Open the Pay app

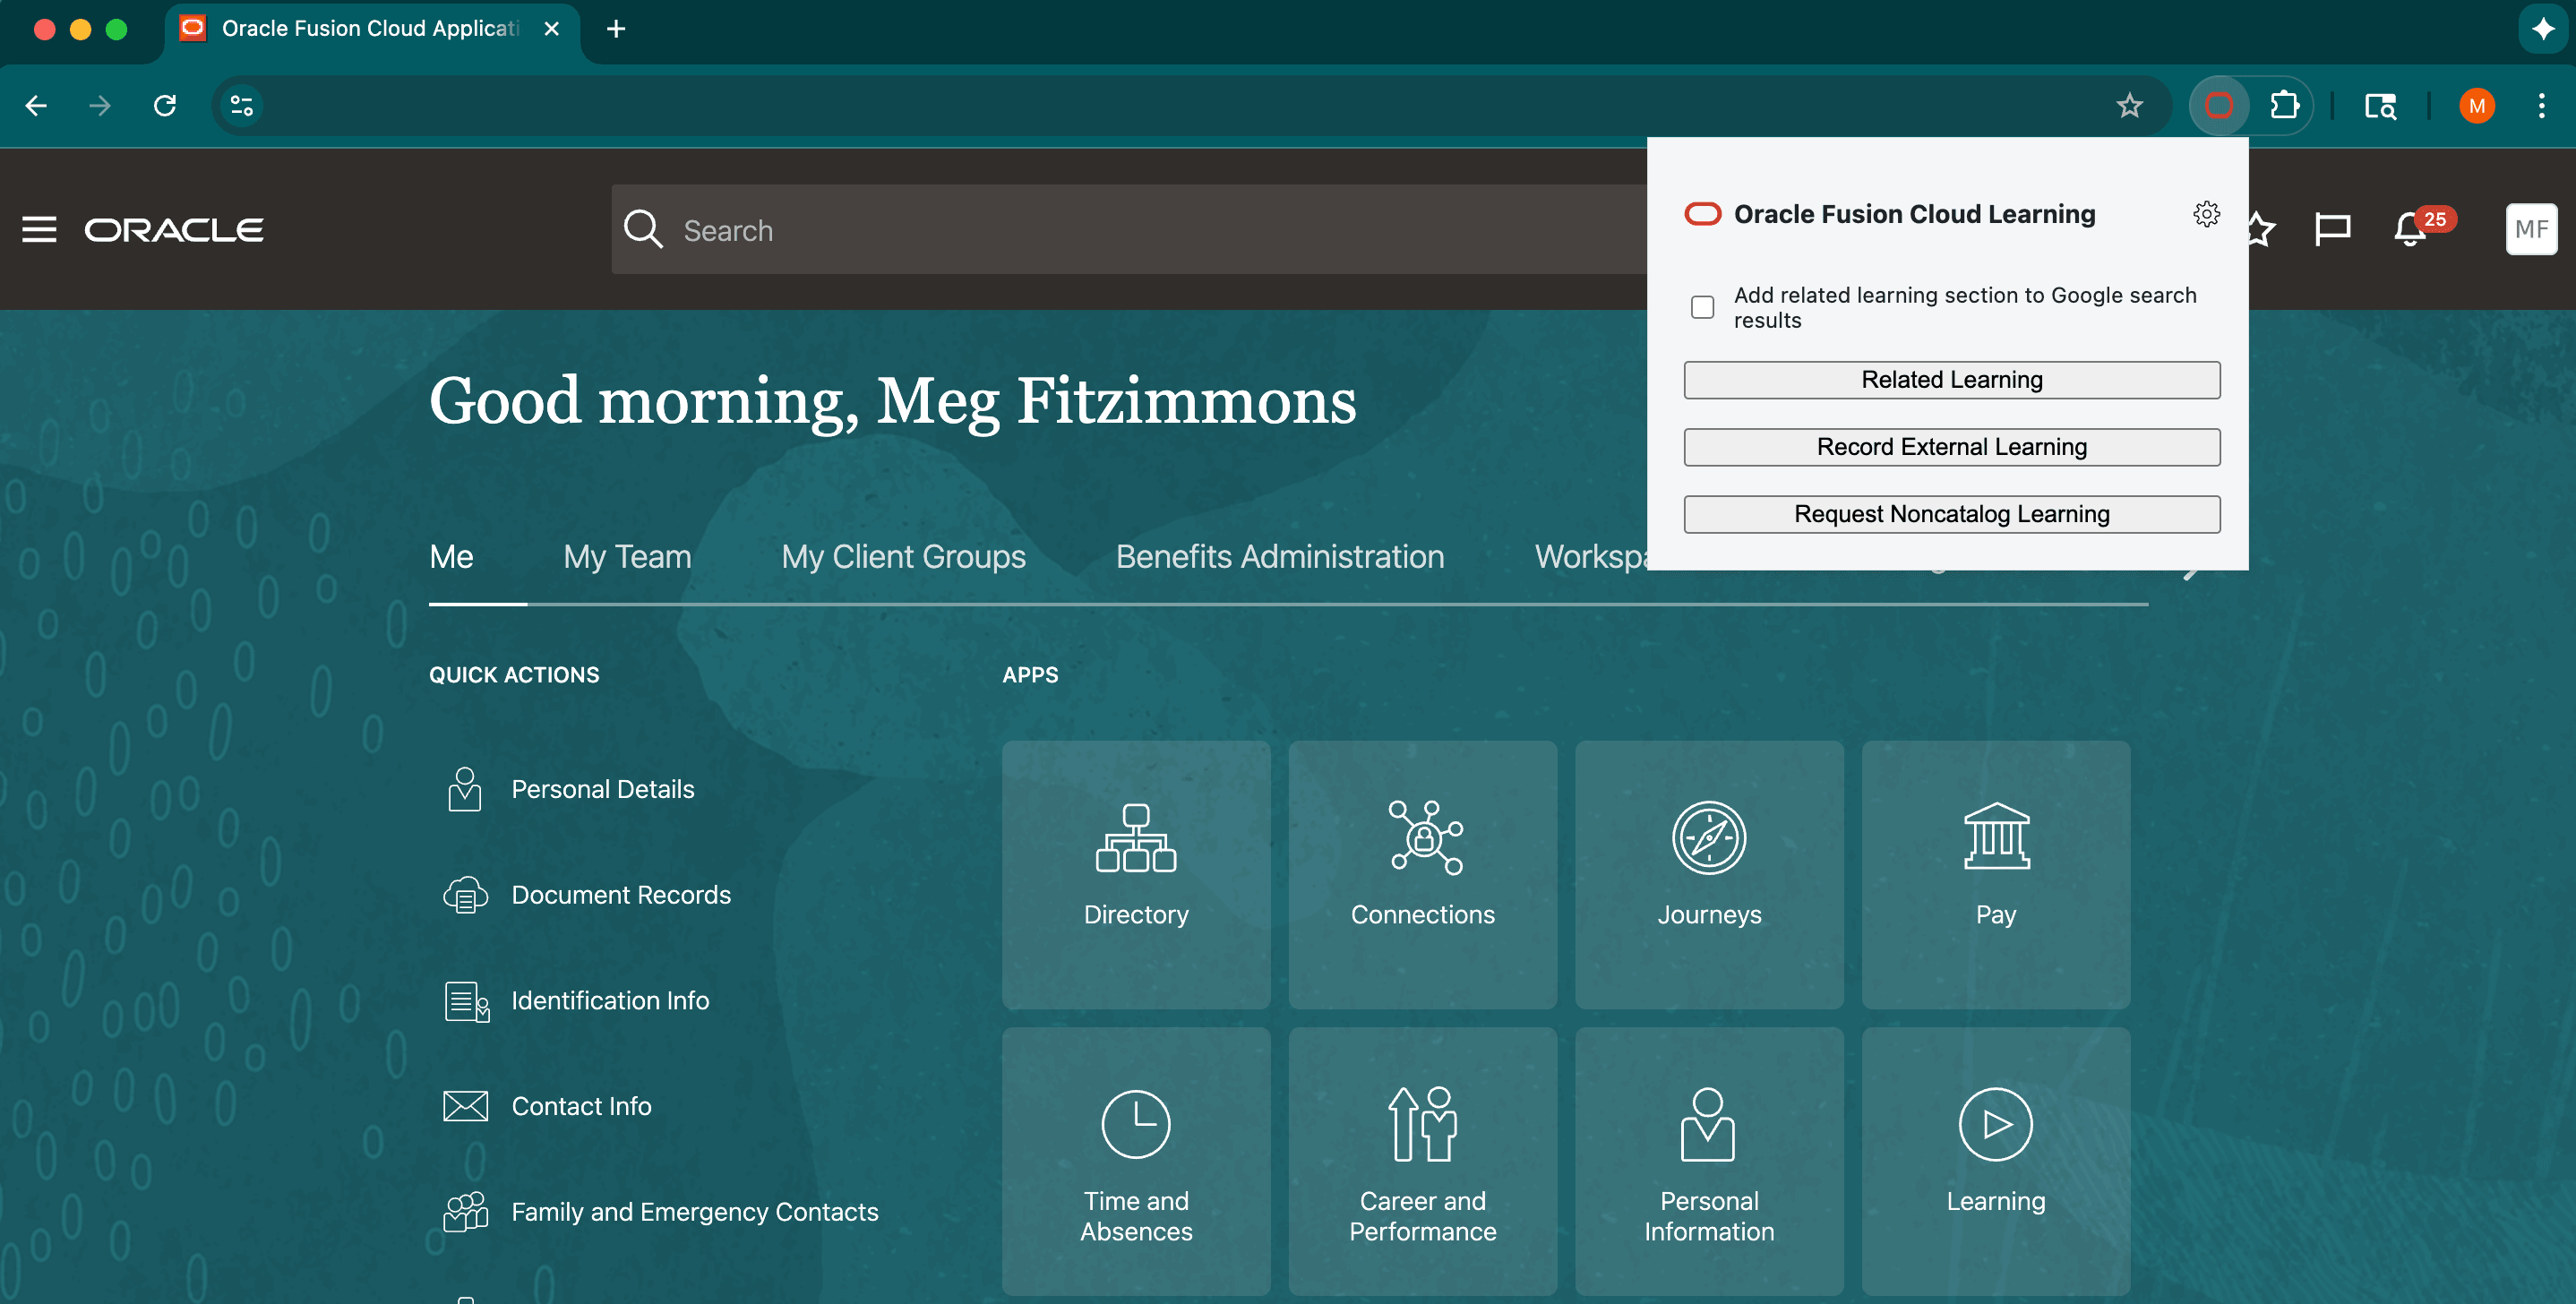point(1995,875)
